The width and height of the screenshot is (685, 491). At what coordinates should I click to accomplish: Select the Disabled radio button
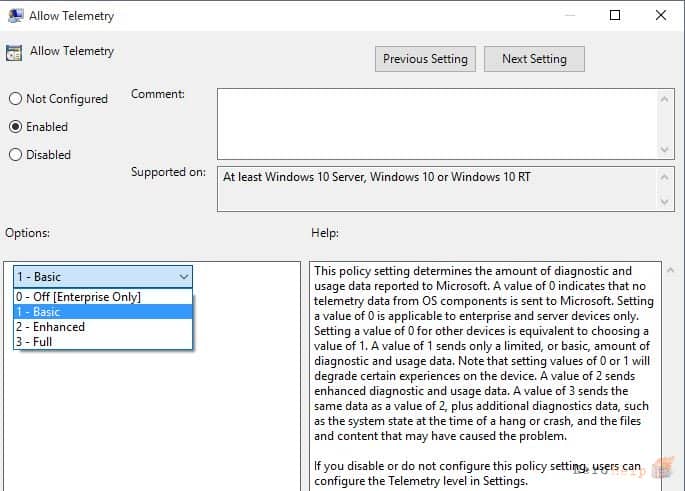15,155
